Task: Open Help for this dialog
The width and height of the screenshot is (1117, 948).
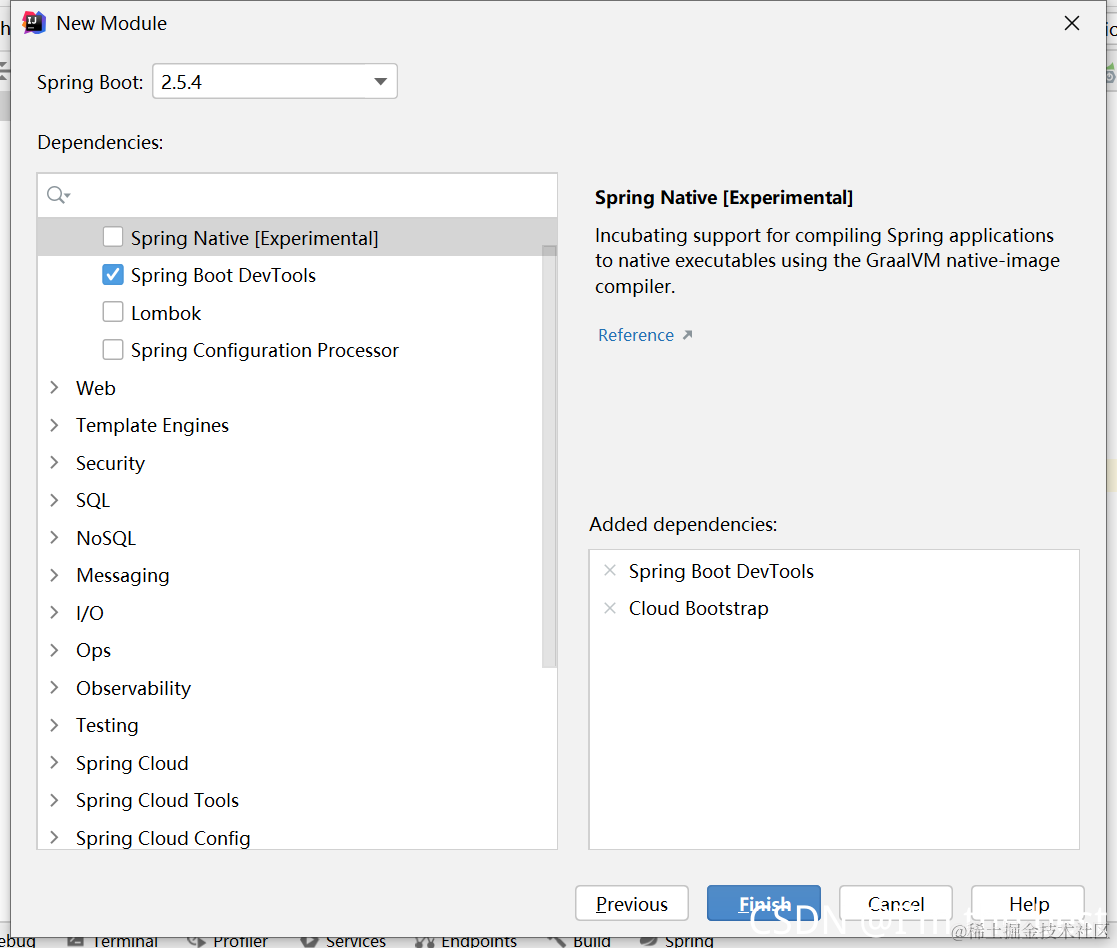Action: (1028, 903)
